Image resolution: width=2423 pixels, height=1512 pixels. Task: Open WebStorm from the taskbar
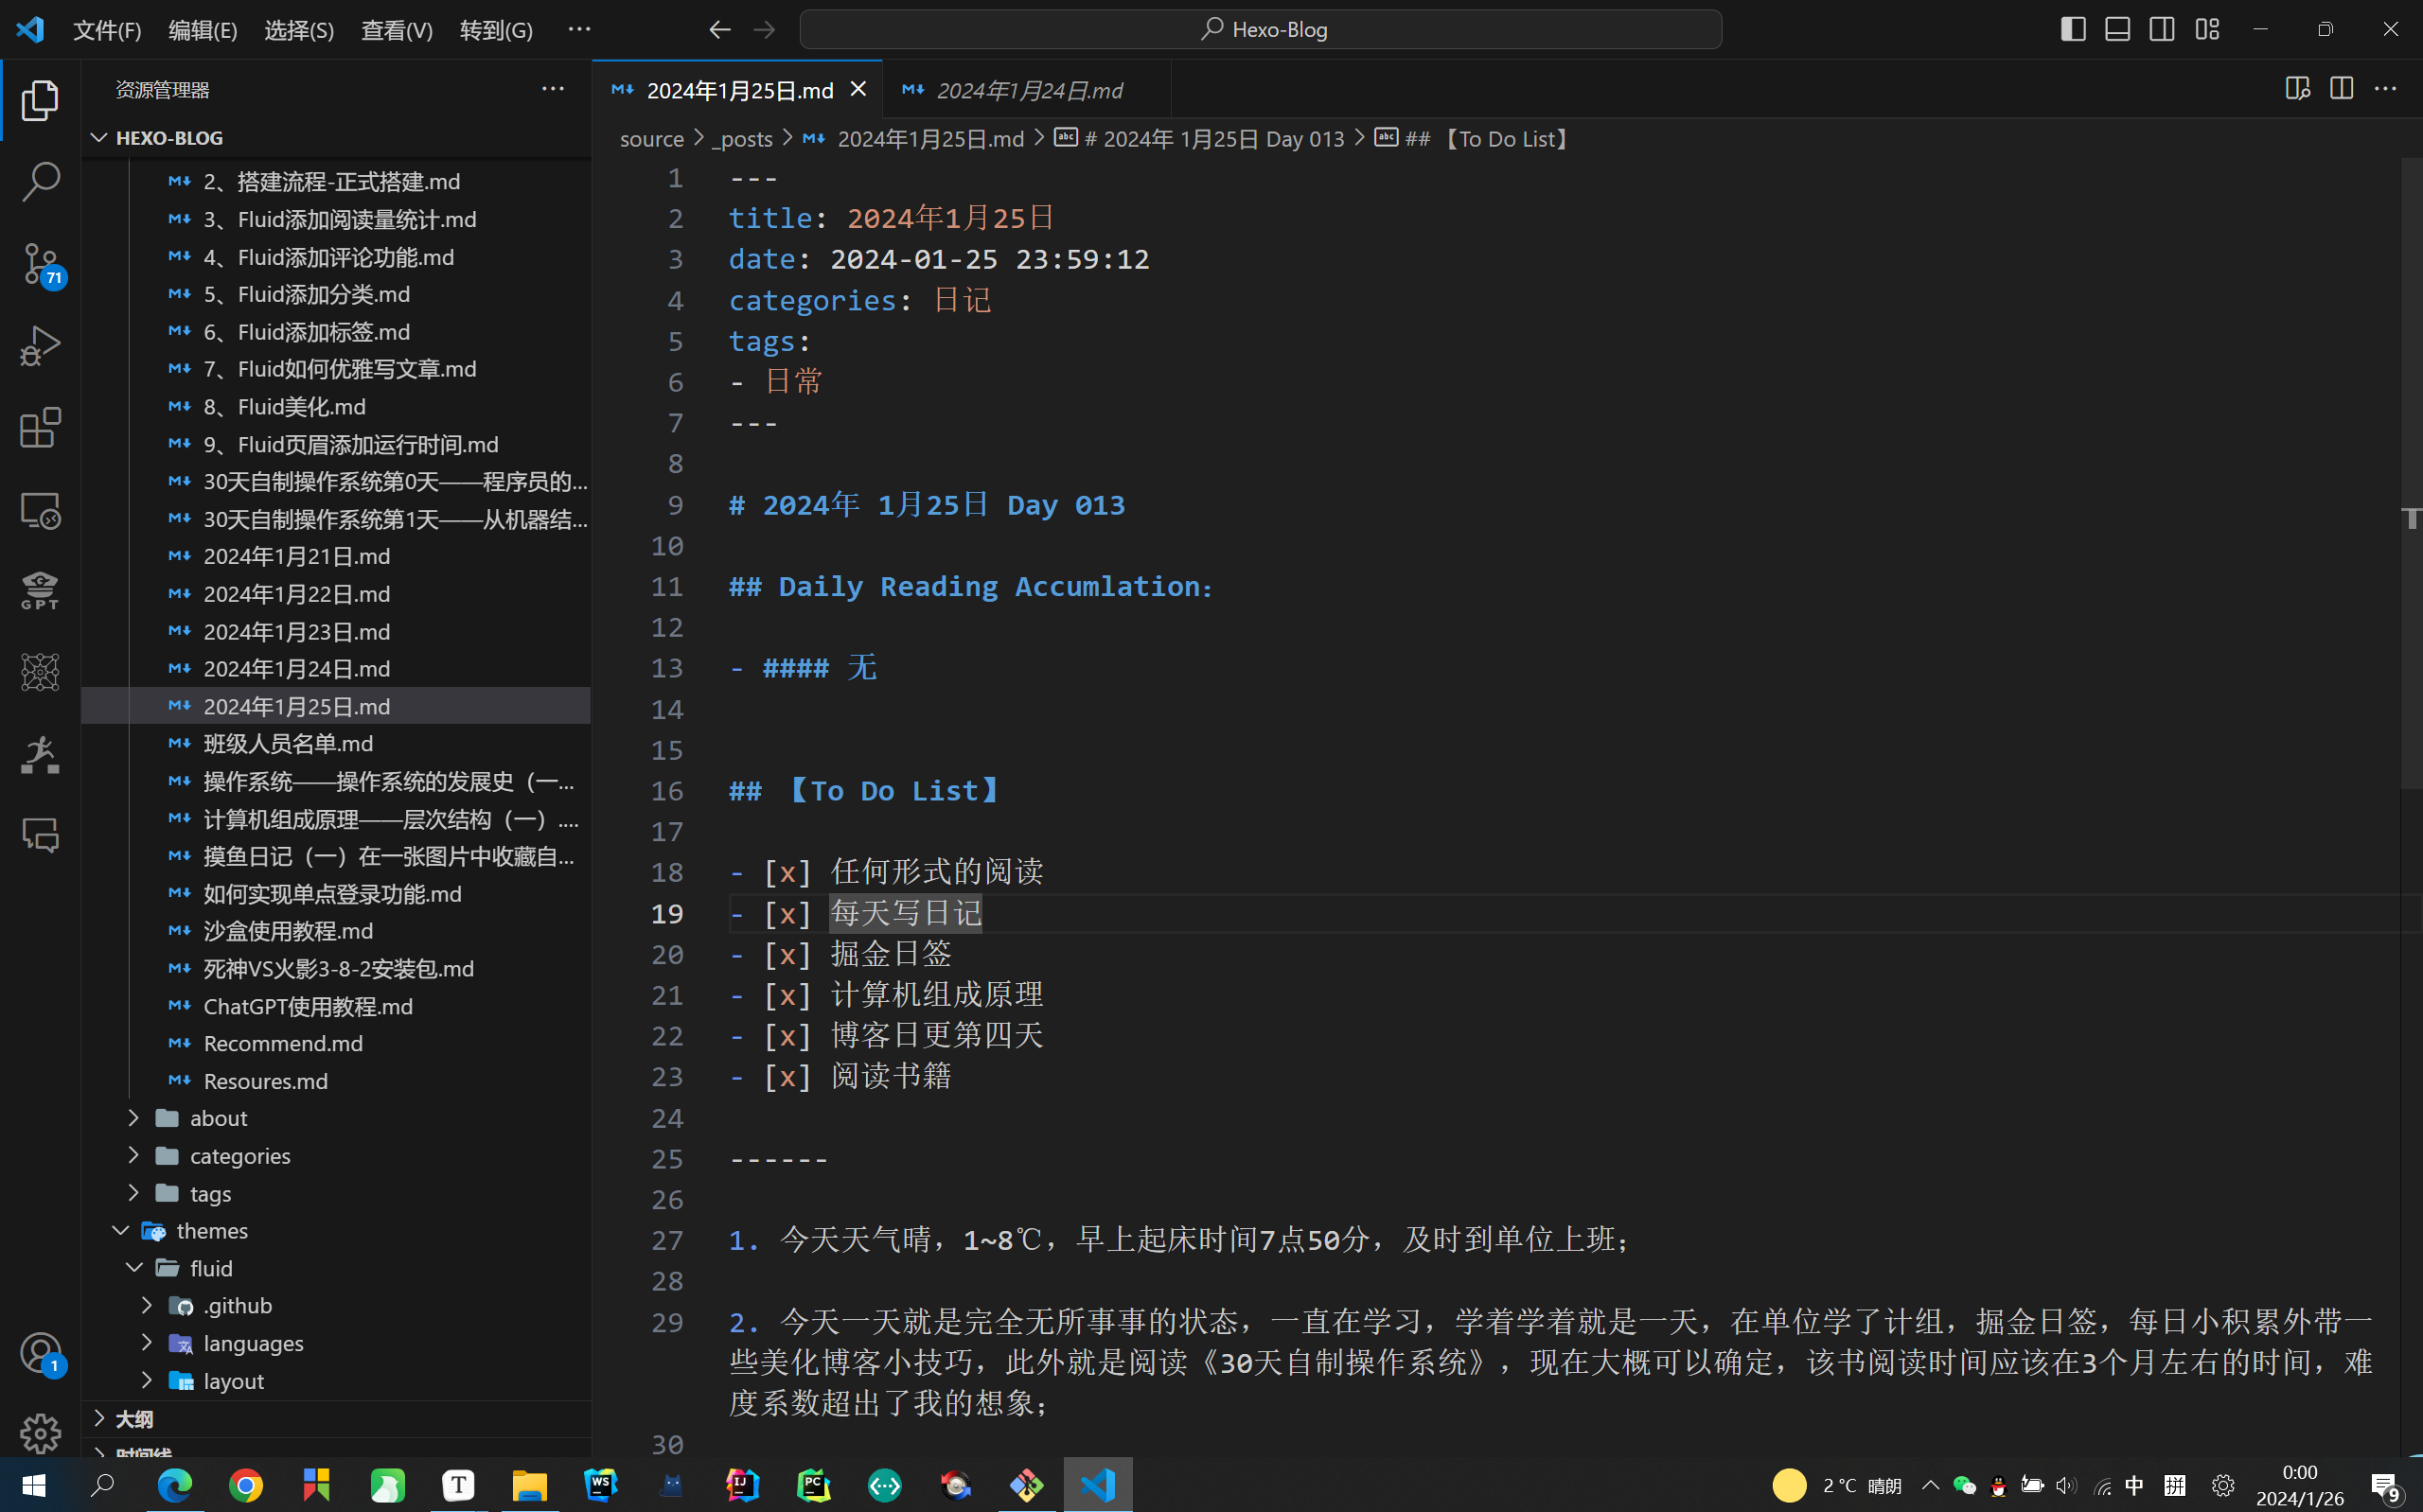point(601,1485)
